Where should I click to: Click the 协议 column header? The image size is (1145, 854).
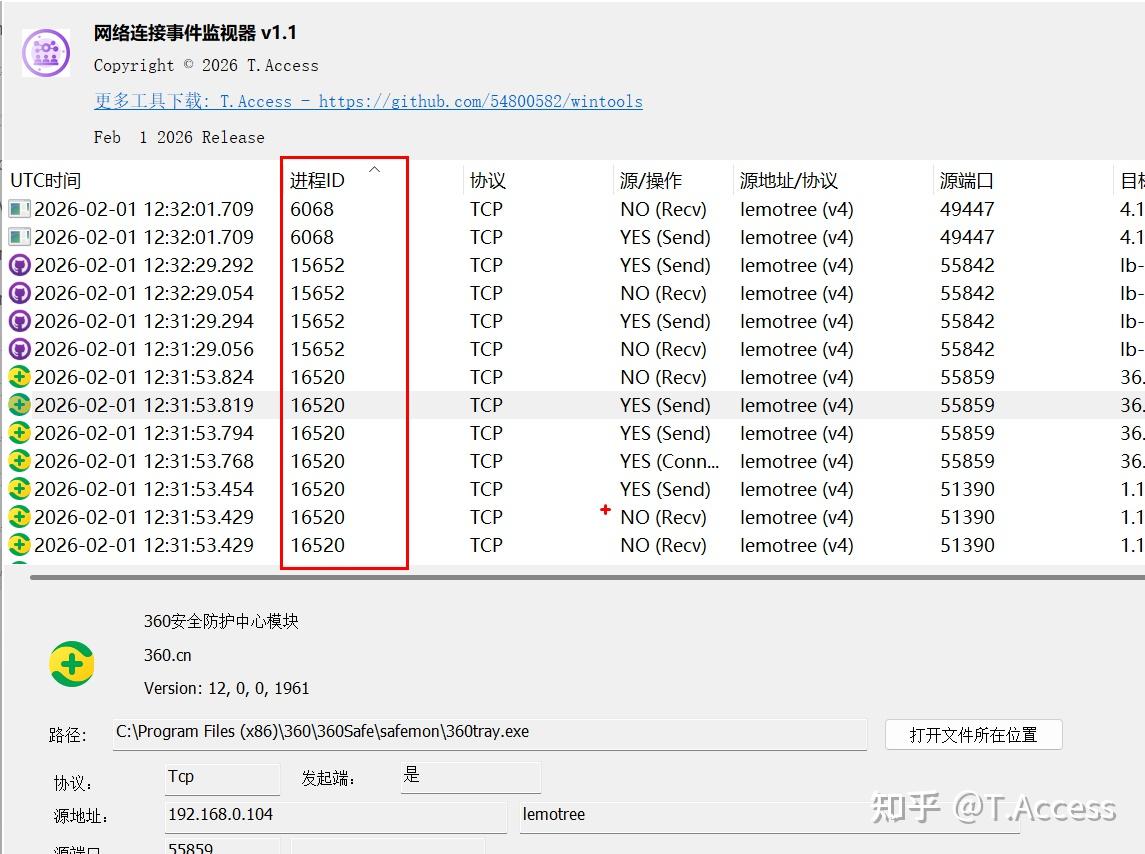click(488, 180)
